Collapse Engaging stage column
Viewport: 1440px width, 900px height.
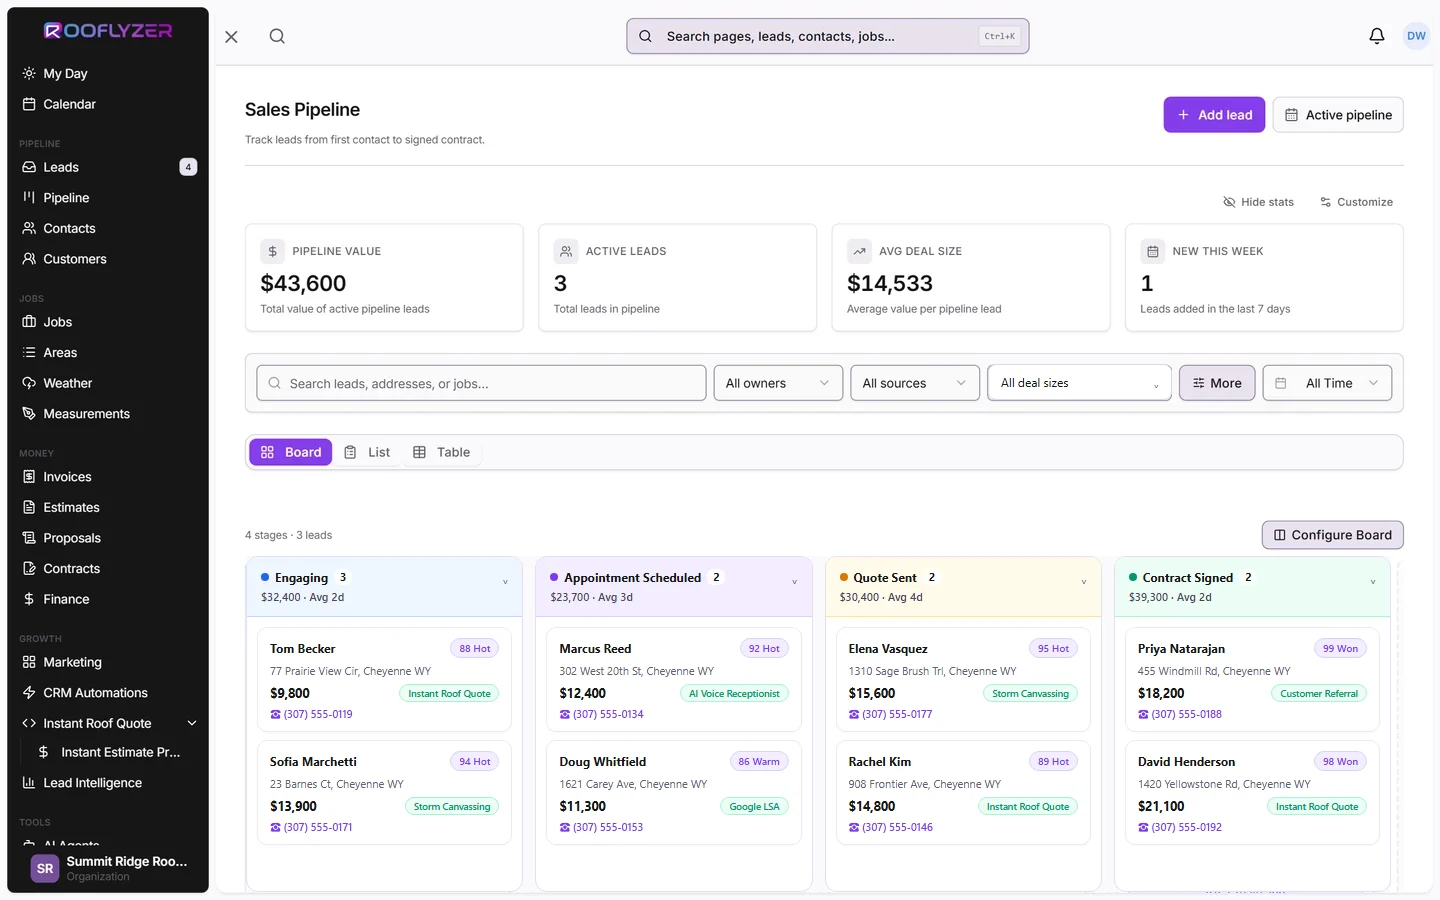pyautogui.click(x=505, y=582)
